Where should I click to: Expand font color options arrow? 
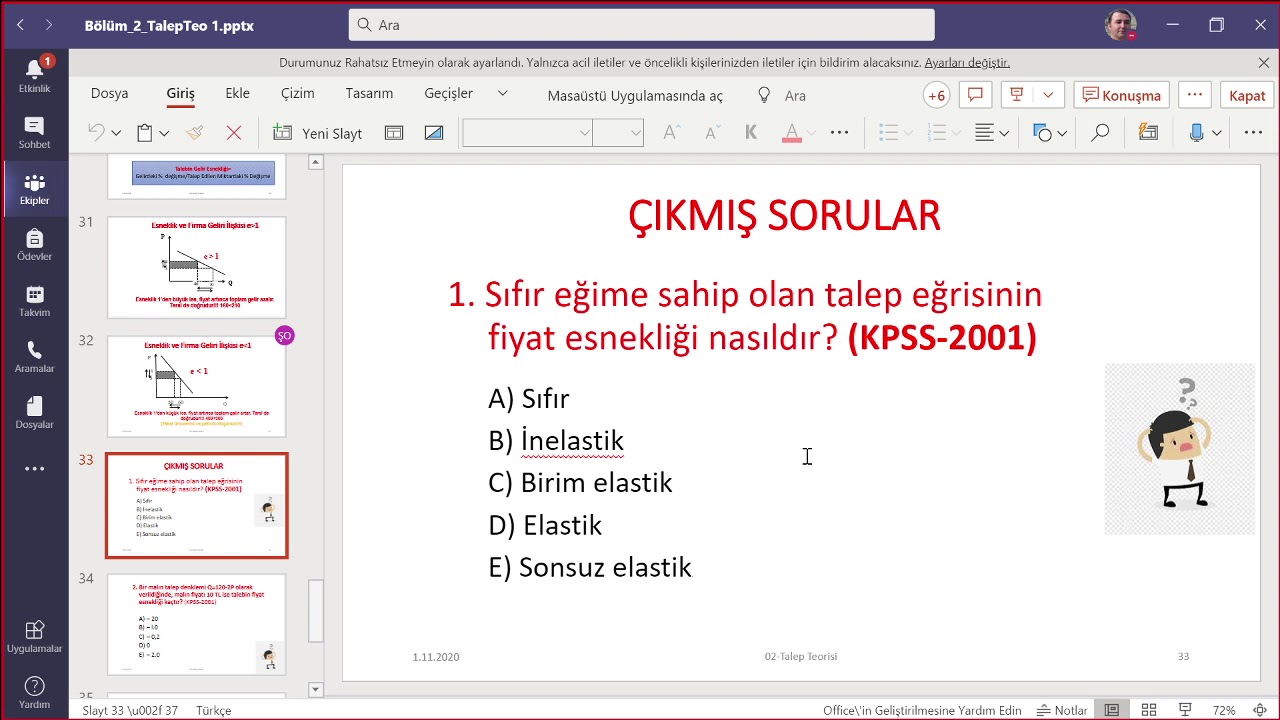click(811, 133)
